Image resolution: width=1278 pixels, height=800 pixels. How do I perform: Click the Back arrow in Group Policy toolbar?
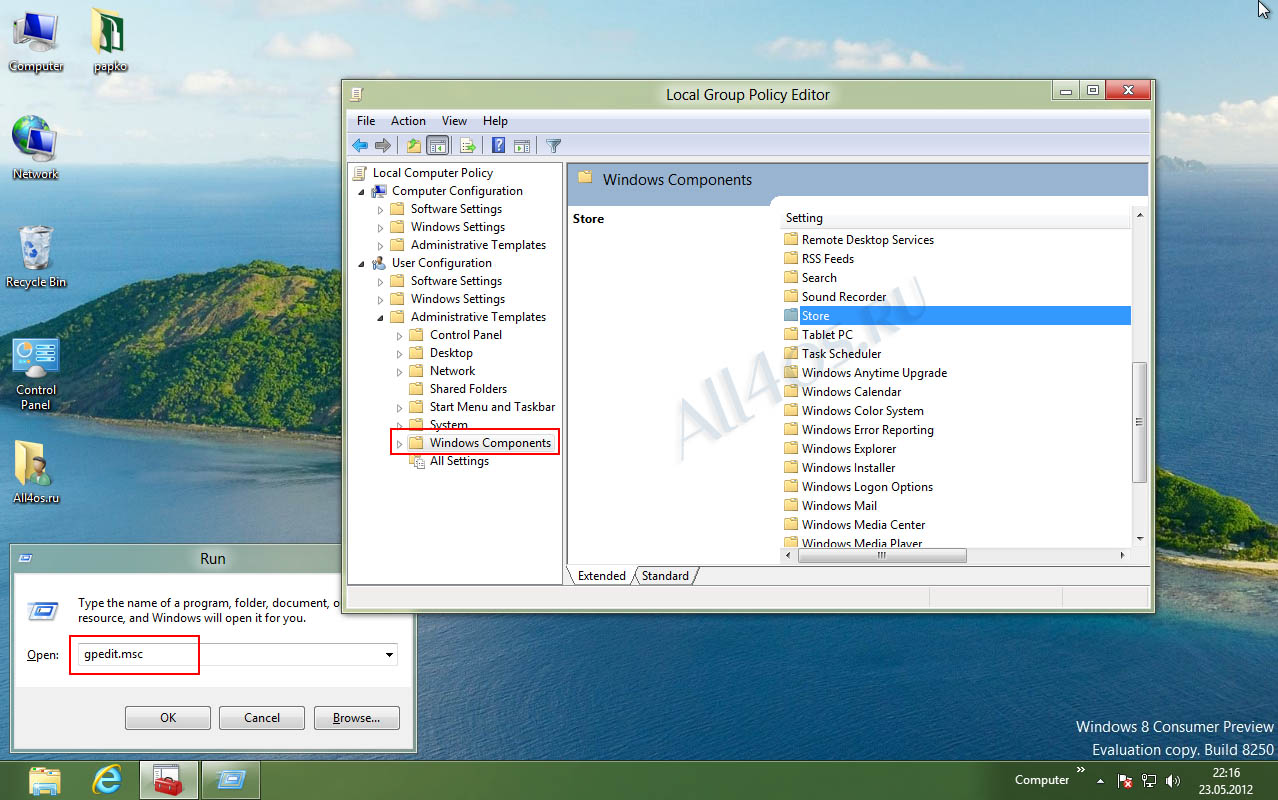pos(360,146)
